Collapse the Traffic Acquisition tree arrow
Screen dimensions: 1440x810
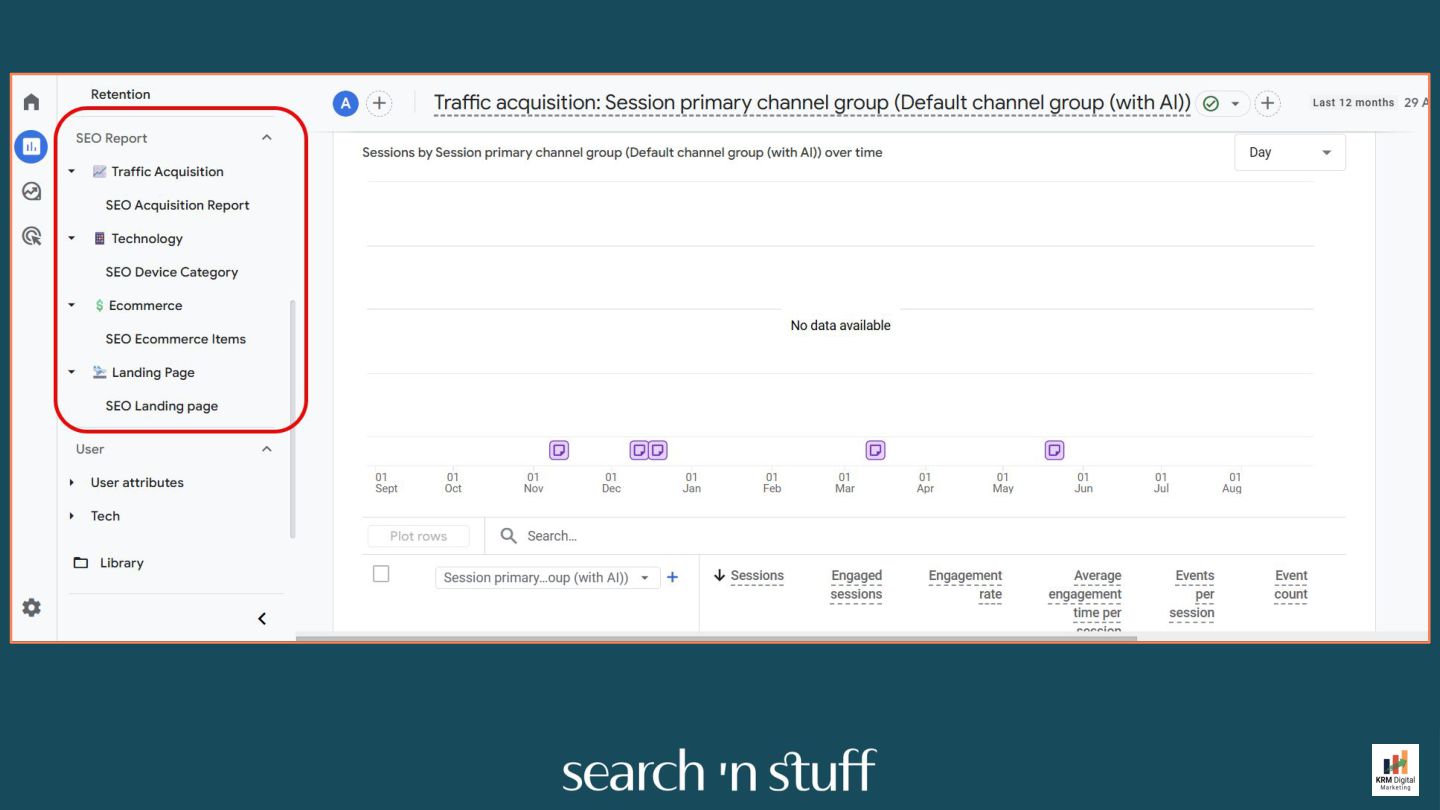click(x=71, y=172)
